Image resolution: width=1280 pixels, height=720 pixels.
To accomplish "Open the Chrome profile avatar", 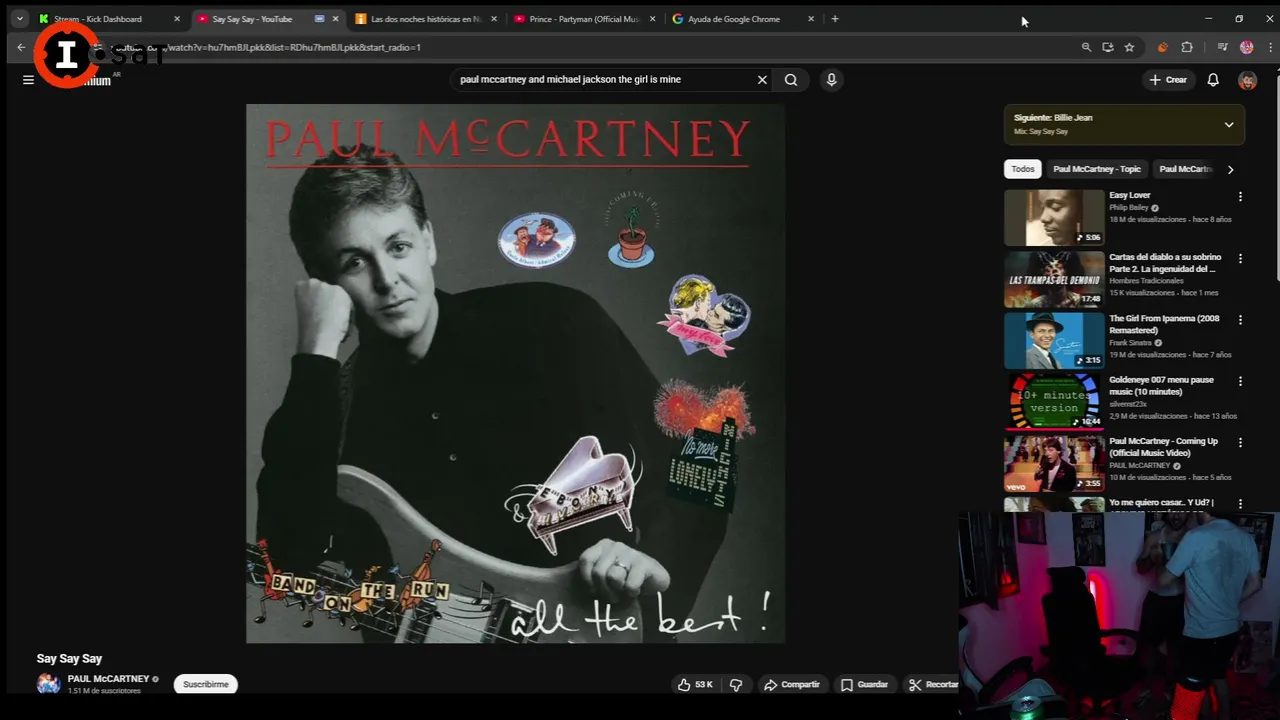I will (x=1246, y=47).
